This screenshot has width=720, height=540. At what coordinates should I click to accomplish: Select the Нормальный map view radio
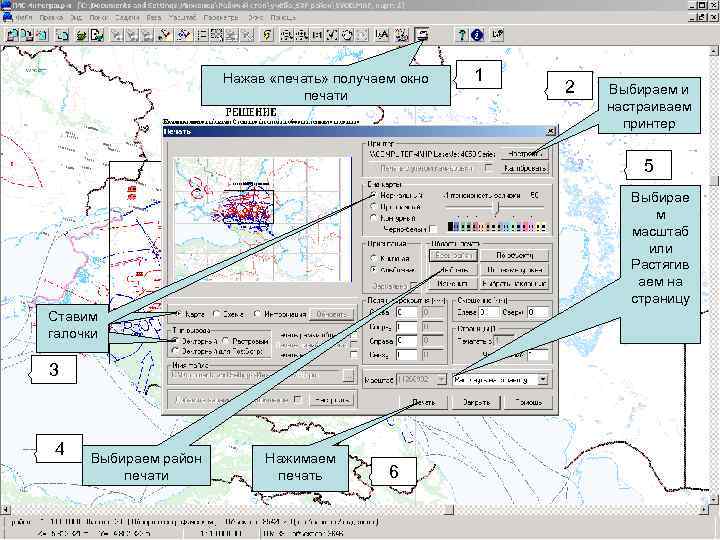tap(374, 196)
